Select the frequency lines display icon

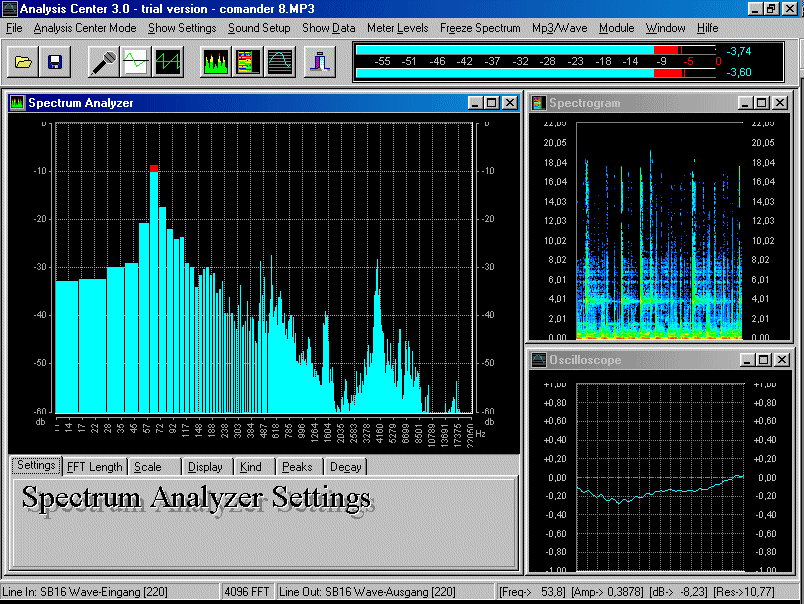tap(166, 61)
